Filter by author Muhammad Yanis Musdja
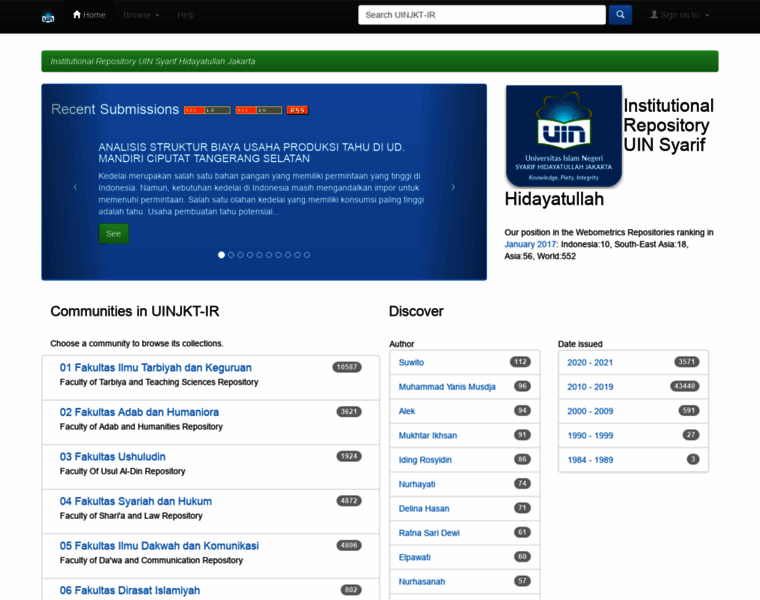The width and height of the screenshot is (760, 600). coord(447,387)
